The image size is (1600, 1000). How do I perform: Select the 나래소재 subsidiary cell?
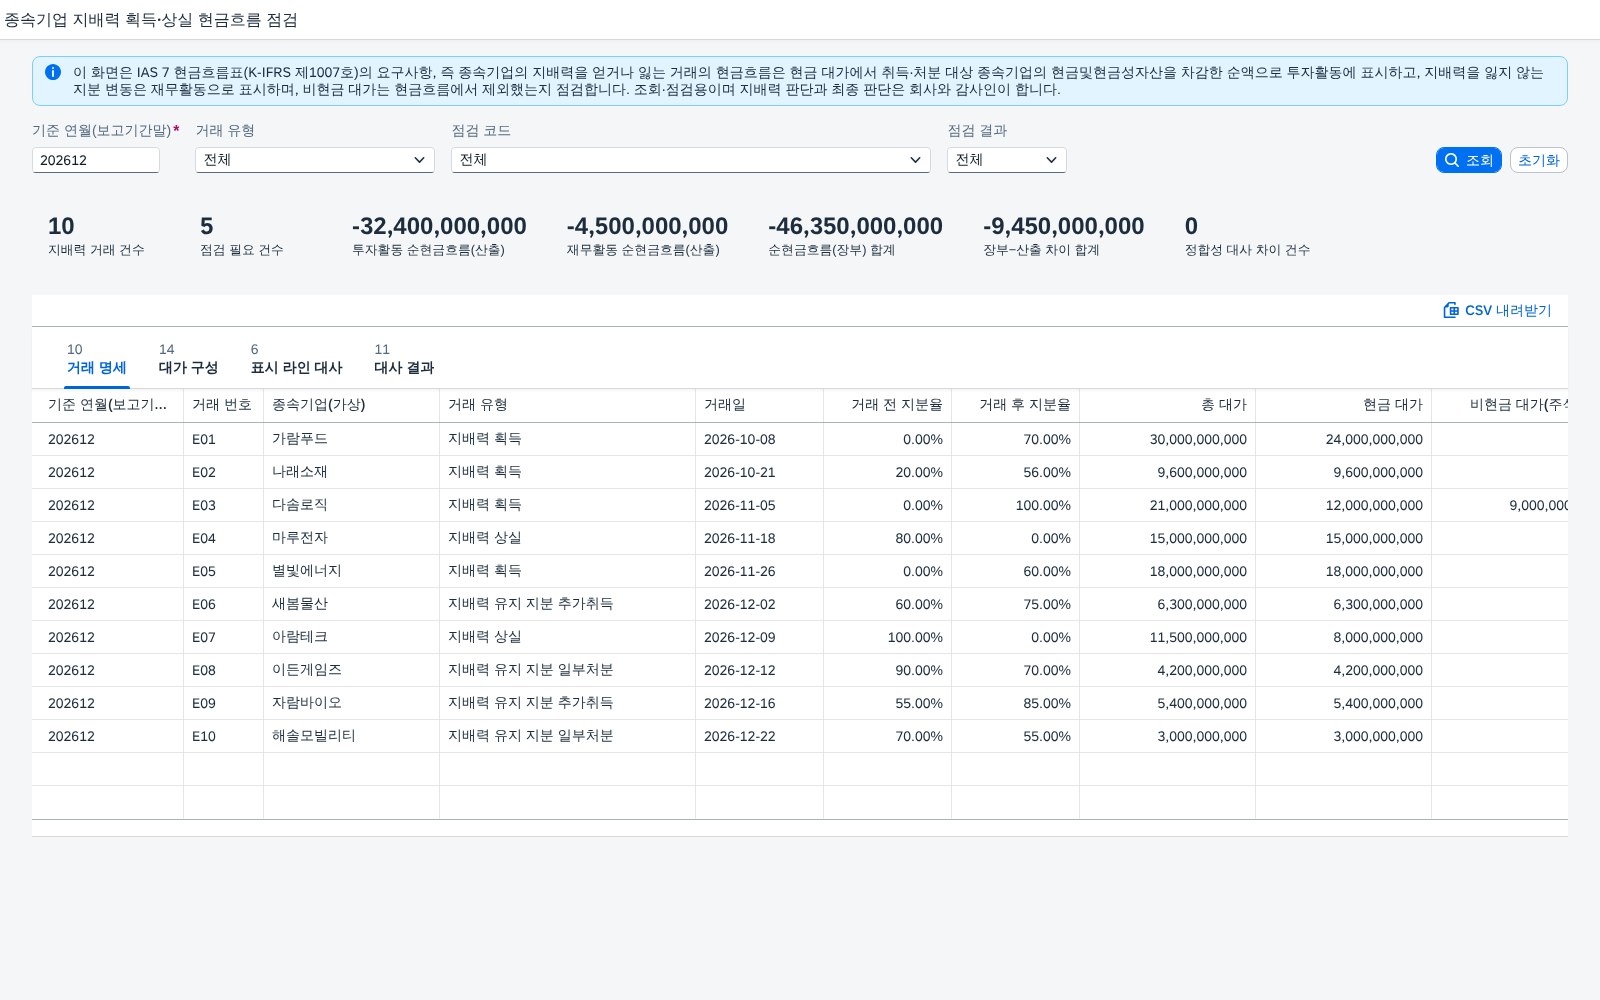351,472
